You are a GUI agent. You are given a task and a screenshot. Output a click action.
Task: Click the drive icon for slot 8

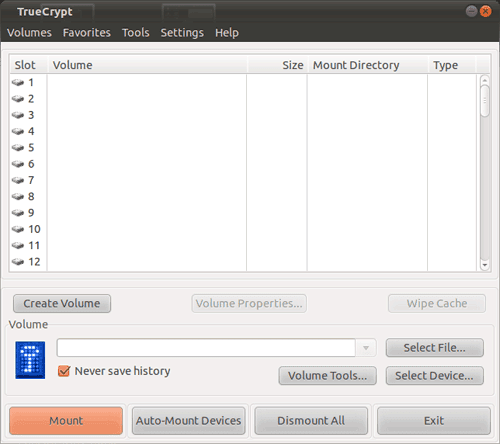tap(18, 196)
